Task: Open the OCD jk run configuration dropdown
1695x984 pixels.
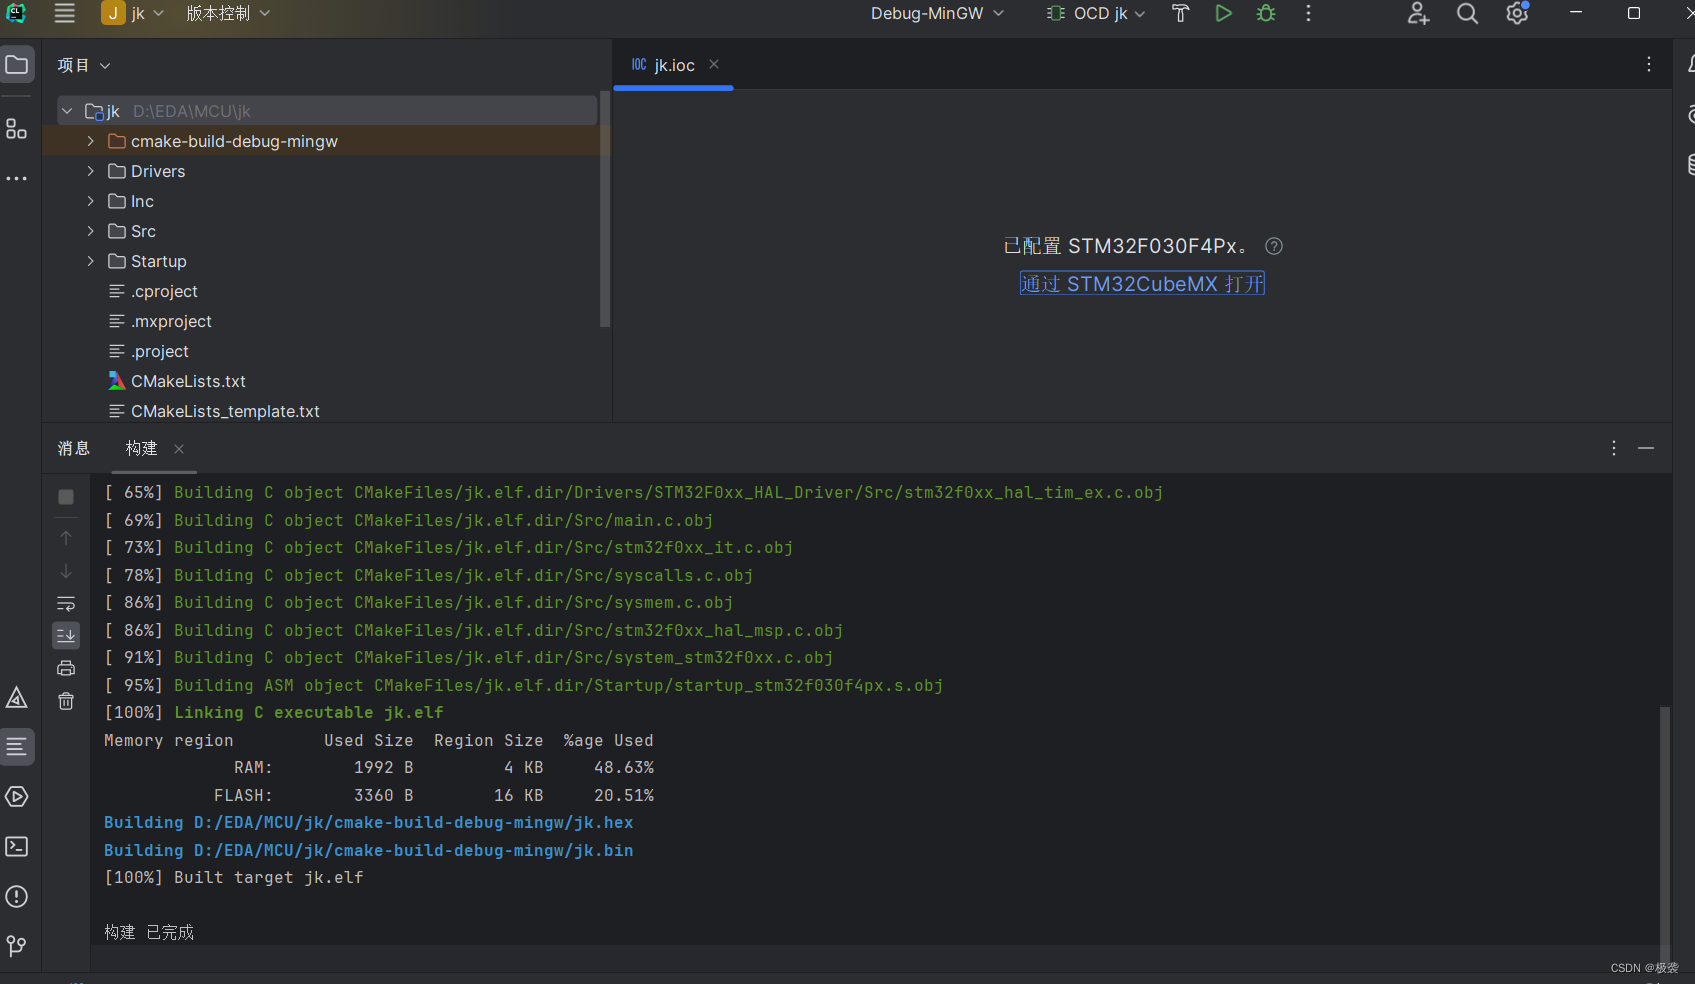Action: tap(1096, 13)
